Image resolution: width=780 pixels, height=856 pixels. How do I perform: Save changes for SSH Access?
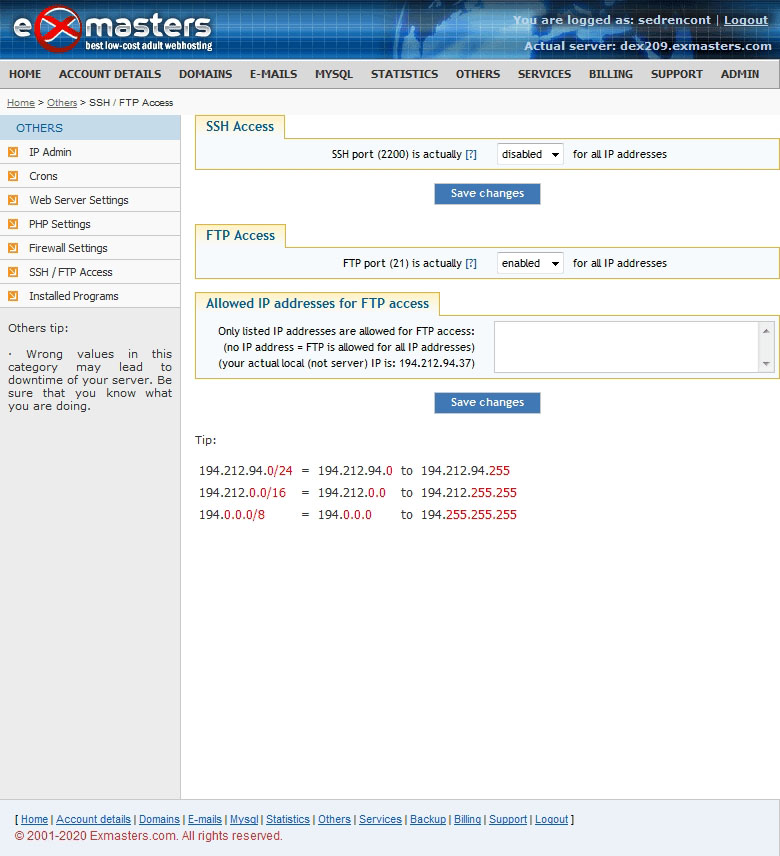click(x=487, y=193)
